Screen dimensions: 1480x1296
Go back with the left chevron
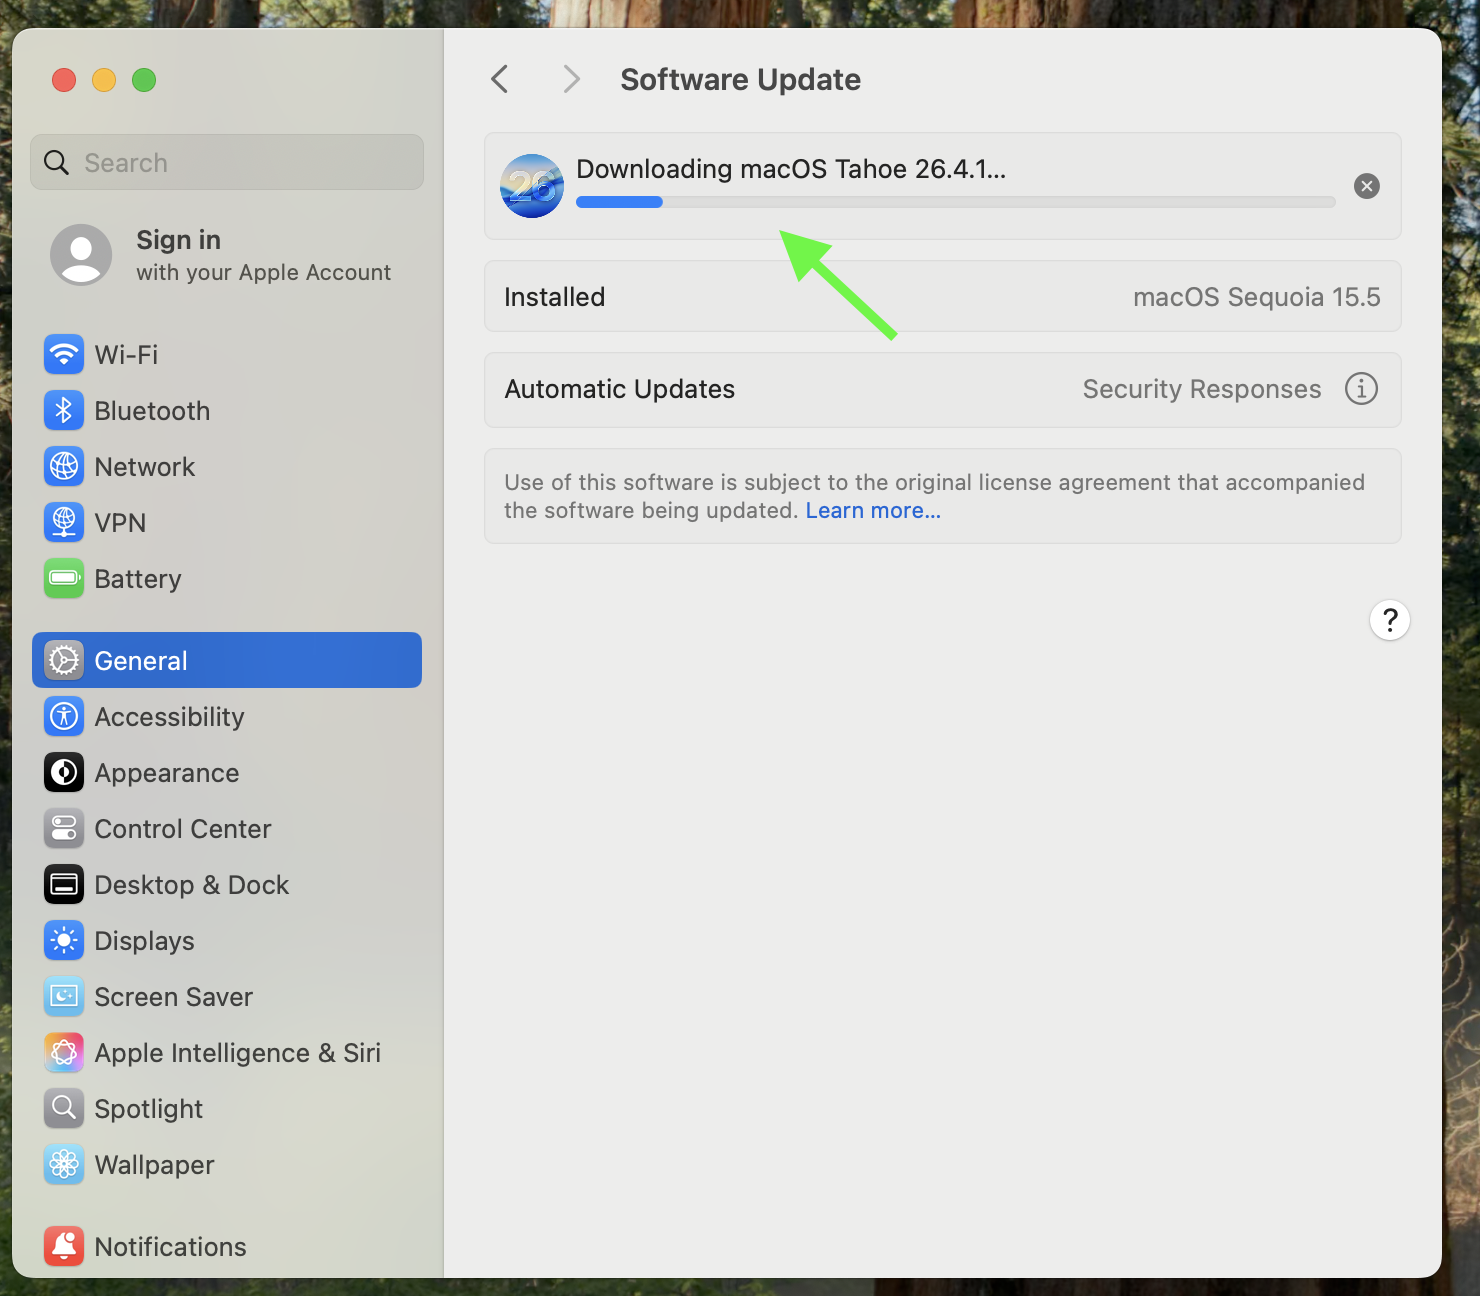[x=500, y=79]
